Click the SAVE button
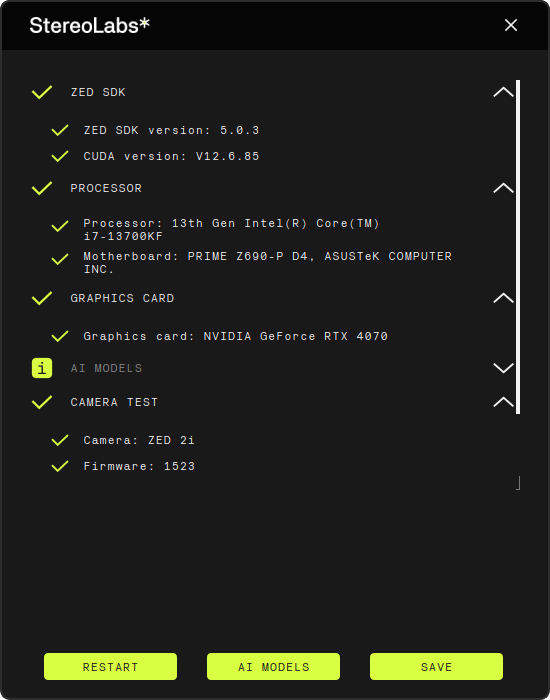The width and height of the screenshot is (550, 700). pos(436,667)
